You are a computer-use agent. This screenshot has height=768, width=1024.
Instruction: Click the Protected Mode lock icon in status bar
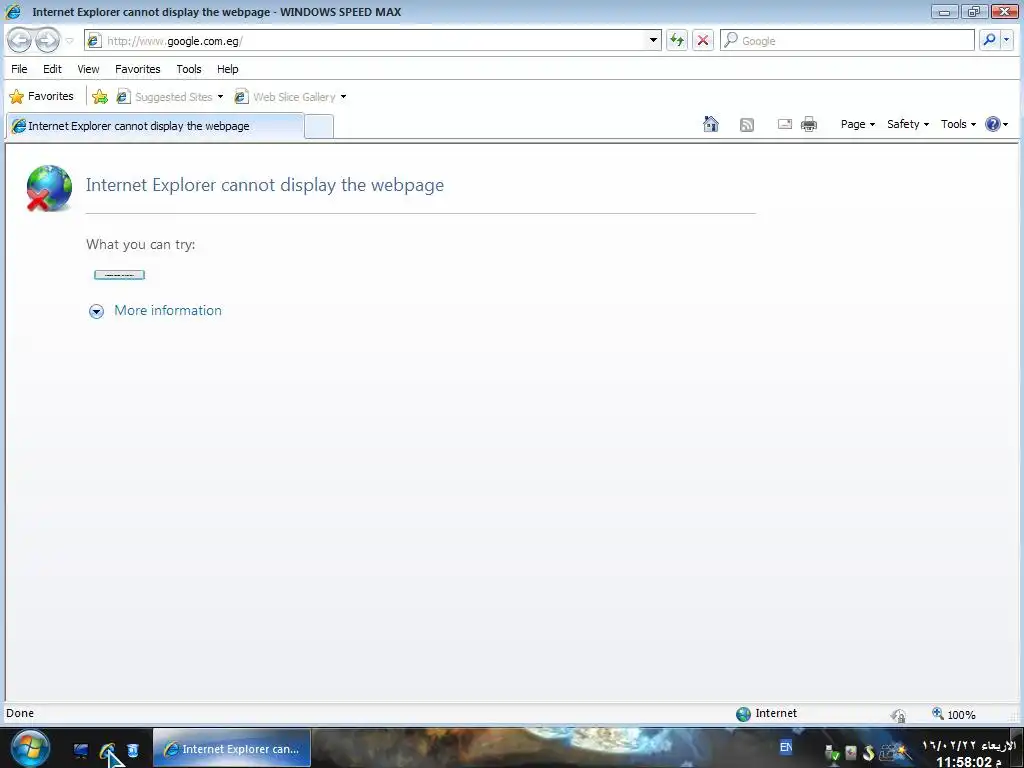(899, 715)
